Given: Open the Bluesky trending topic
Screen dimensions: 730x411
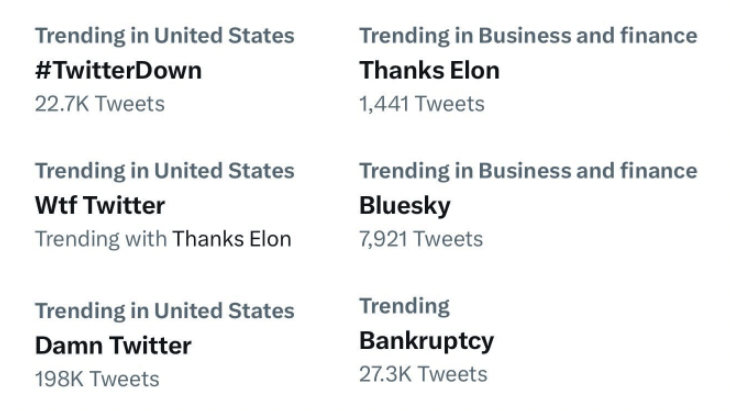Looking at the screenshot, I should [405, 206].
